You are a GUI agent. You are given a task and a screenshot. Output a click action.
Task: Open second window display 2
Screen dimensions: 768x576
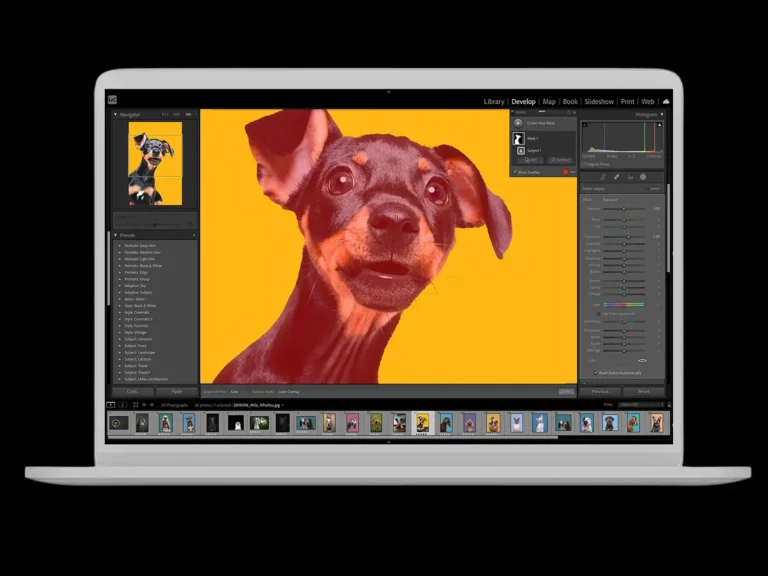pos(122,405)
